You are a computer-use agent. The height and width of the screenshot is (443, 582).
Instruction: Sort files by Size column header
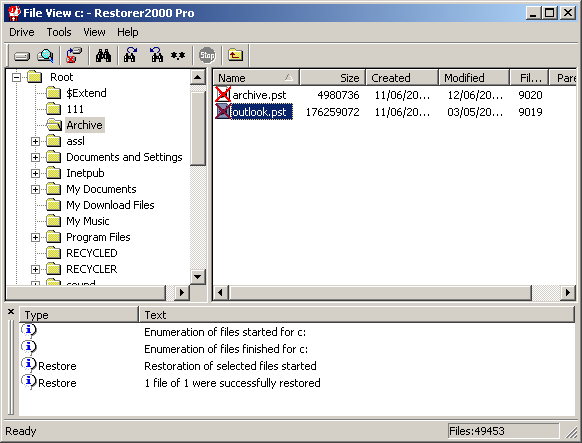click(333, 78)
